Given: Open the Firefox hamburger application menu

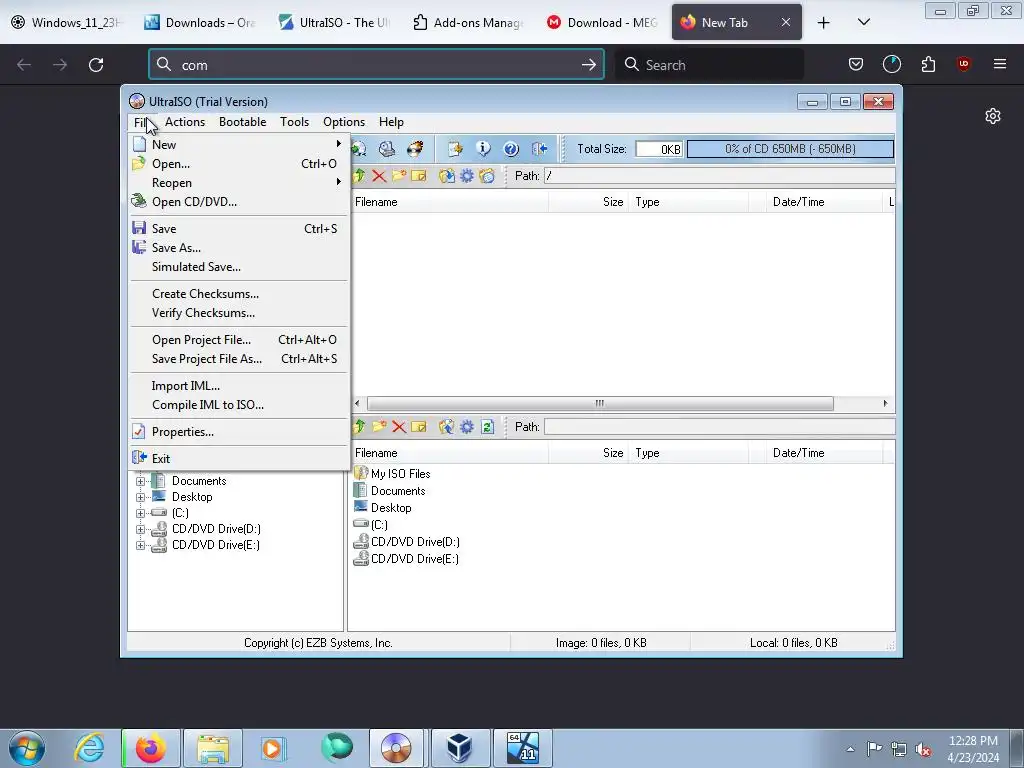Looking at the screenshot, I should click(1000, 64).
